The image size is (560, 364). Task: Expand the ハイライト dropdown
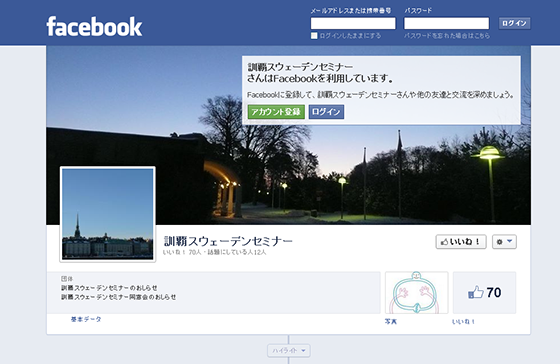coord(289,350)
